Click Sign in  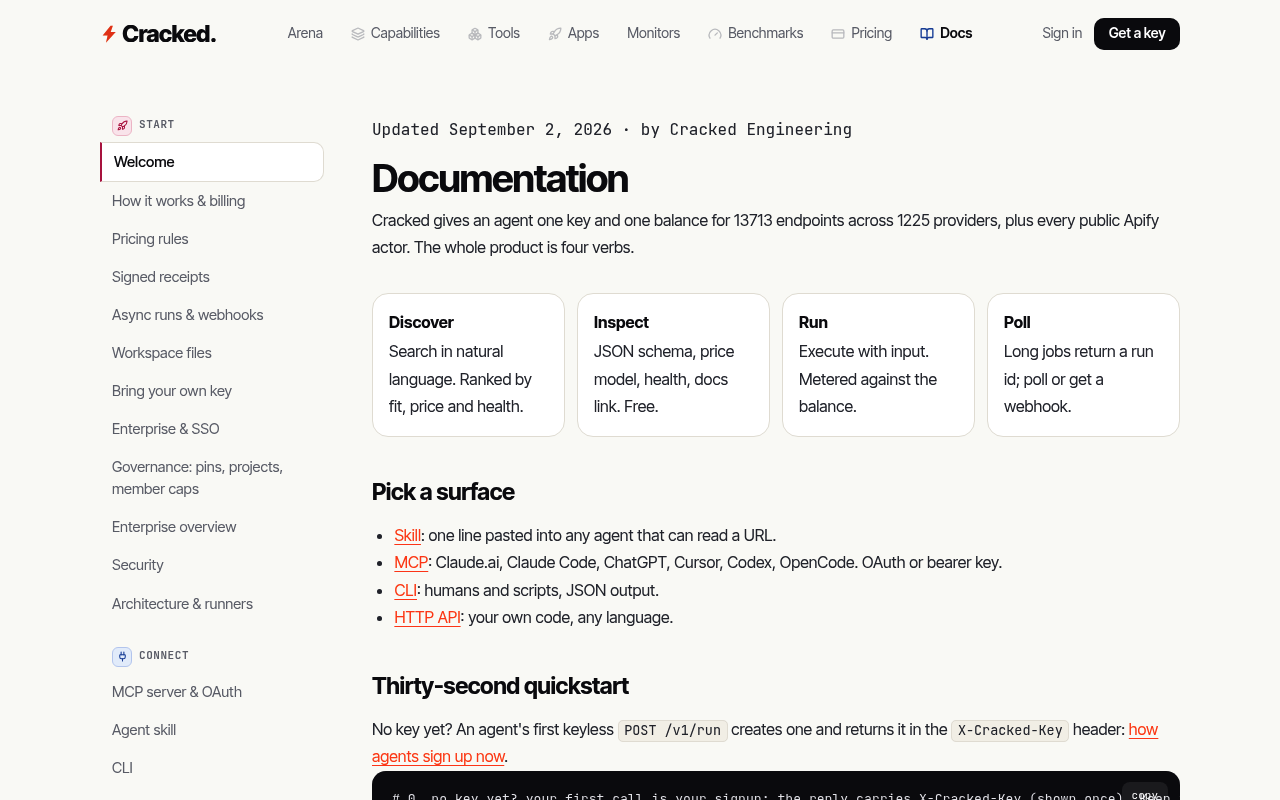click(1062, 33)
